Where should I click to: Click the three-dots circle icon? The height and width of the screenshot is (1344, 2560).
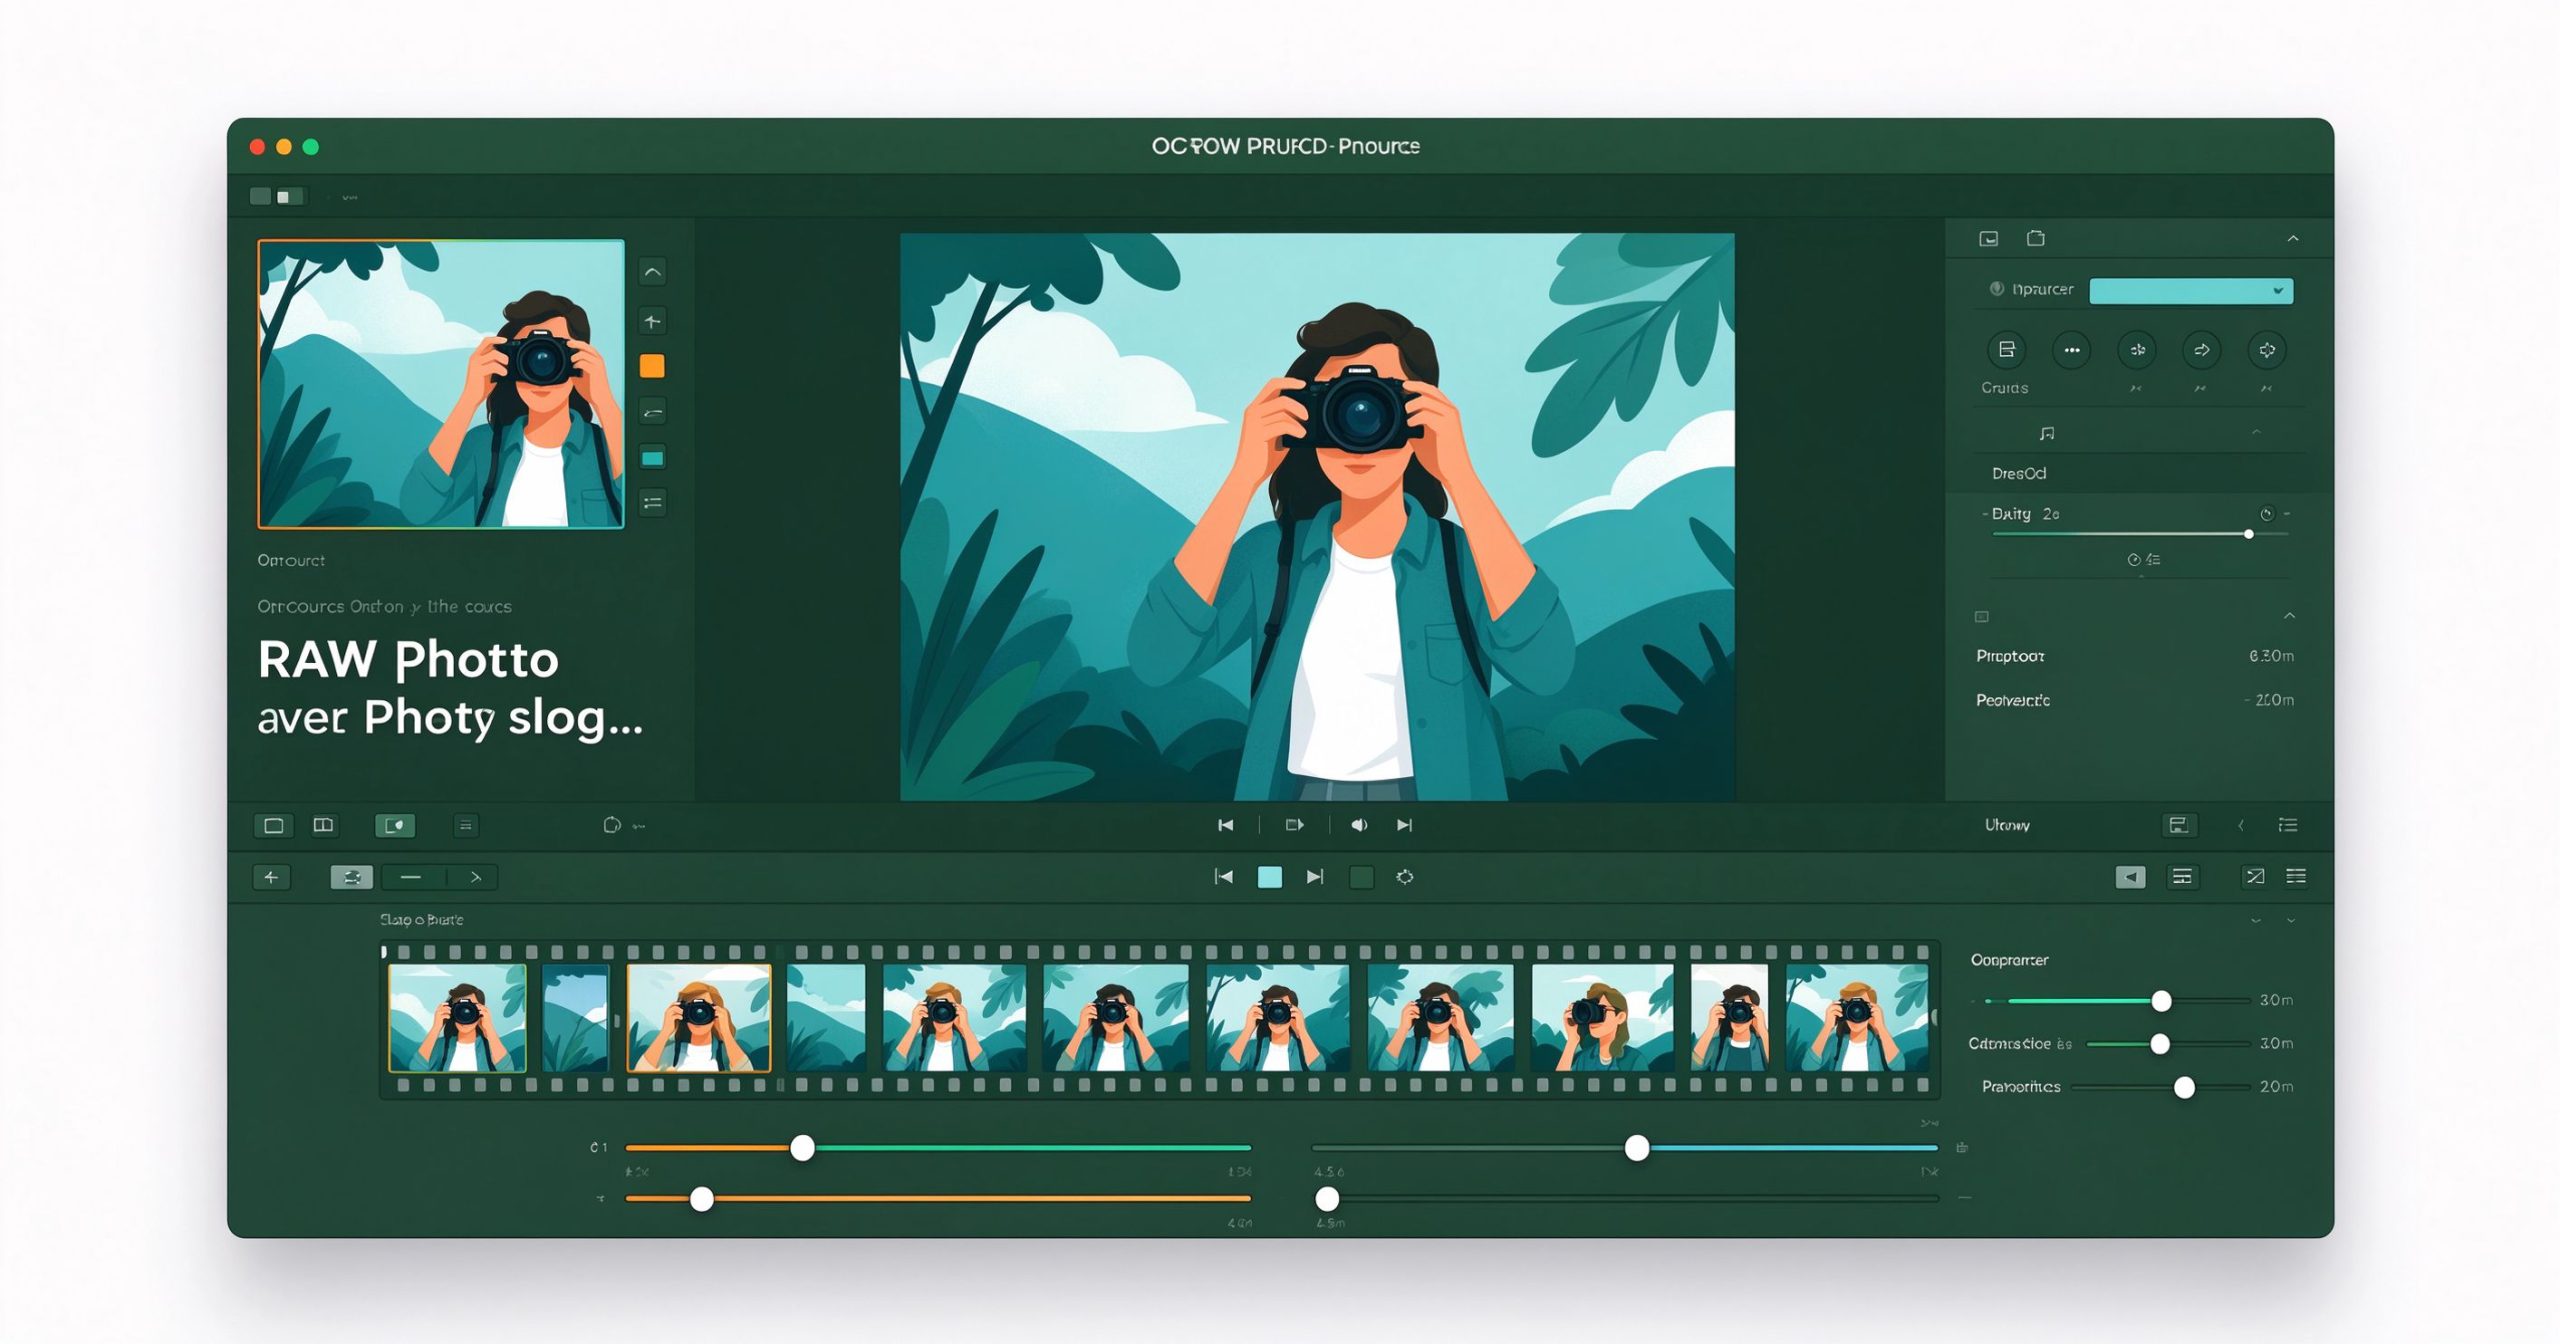[x=2071, y=350]
